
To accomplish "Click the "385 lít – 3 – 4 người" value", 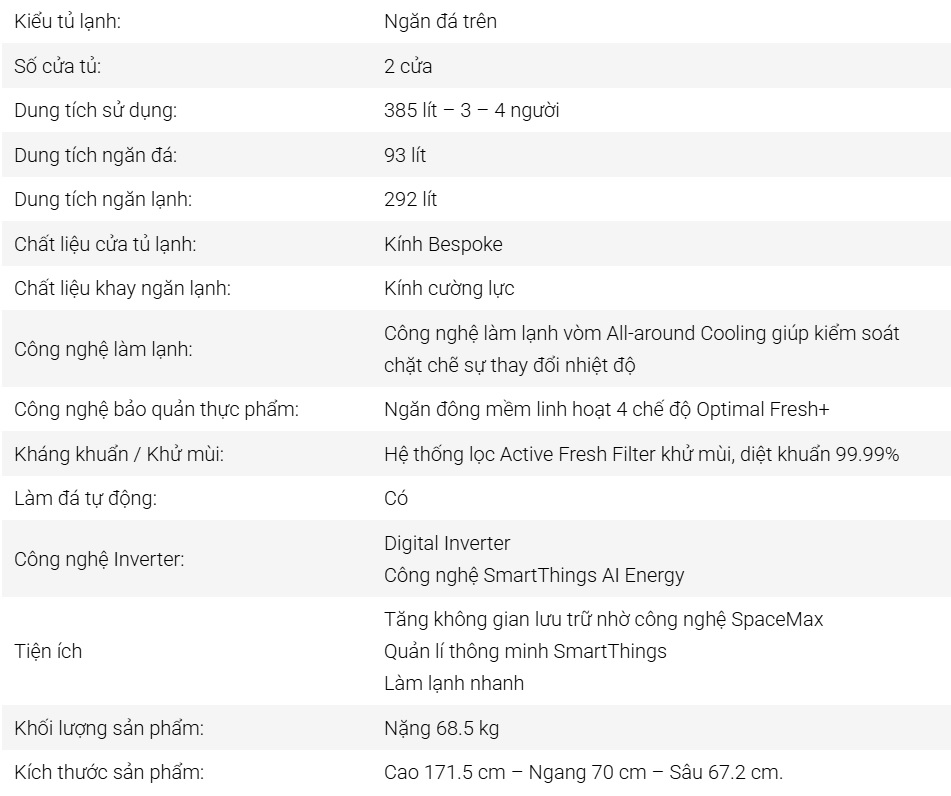I will (x=471, y=110).
